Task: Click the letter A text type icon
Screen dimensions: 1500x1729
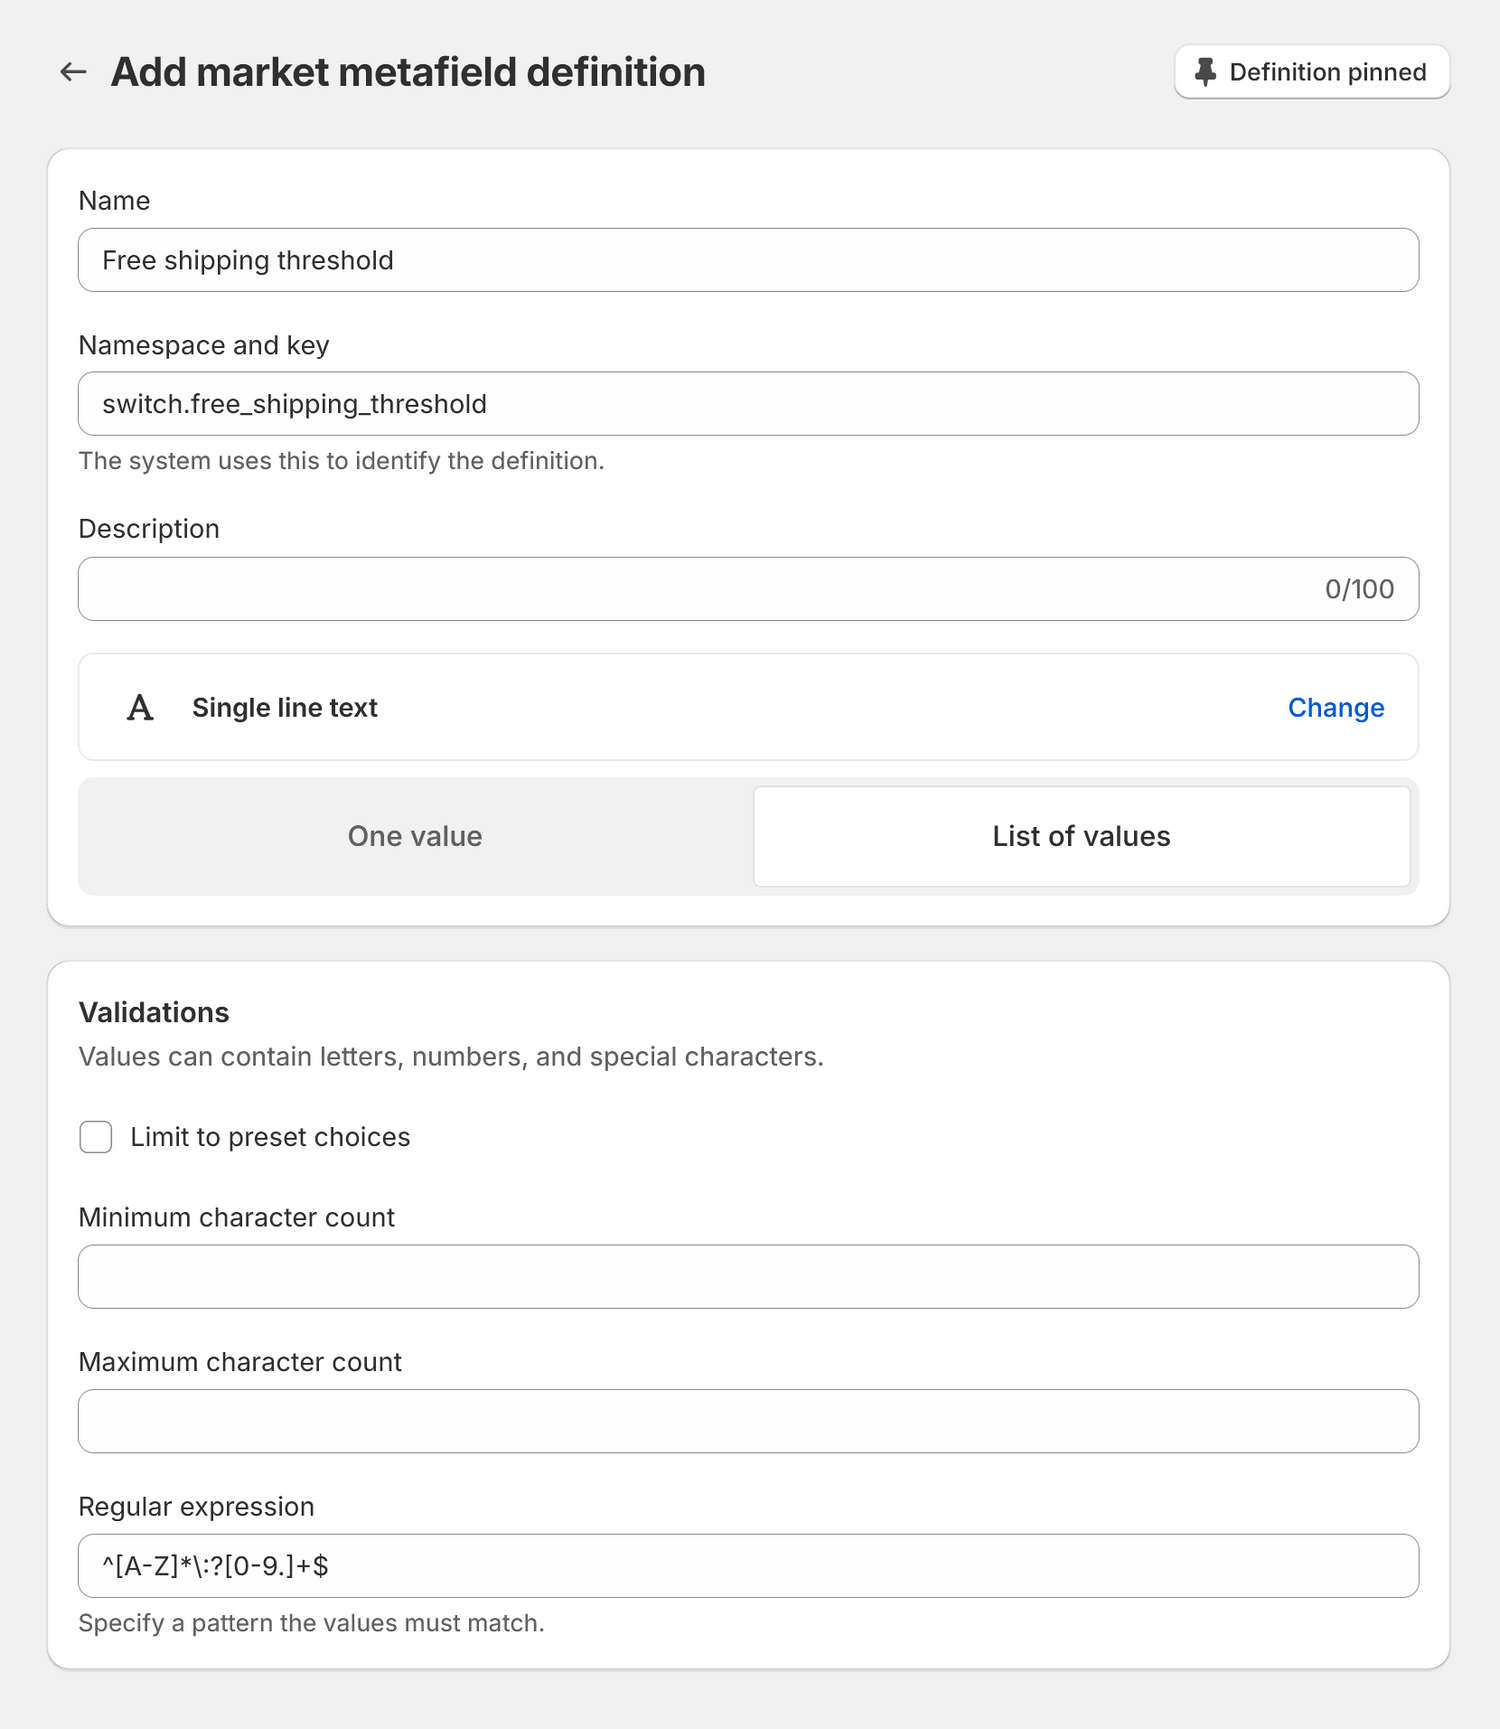Action: pyautogui.click(x=140, y=708)
